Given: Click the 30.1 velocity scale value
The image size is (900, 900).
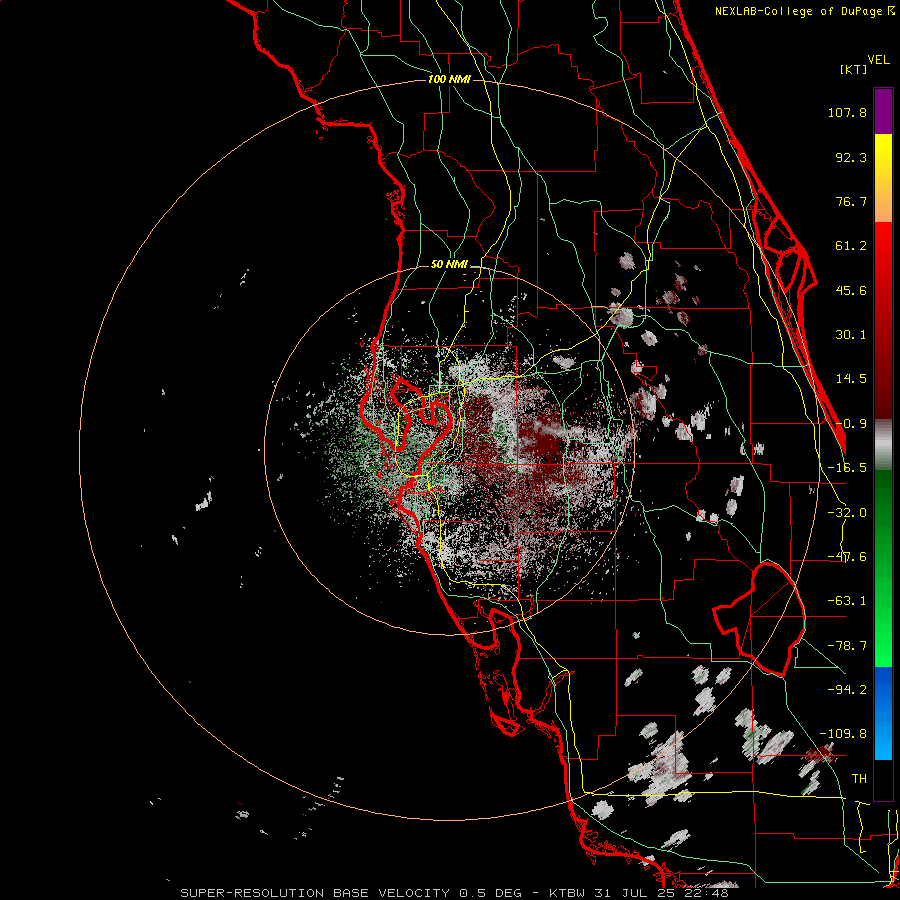Looking at the screenshot, I should click(x=851, y=335).
